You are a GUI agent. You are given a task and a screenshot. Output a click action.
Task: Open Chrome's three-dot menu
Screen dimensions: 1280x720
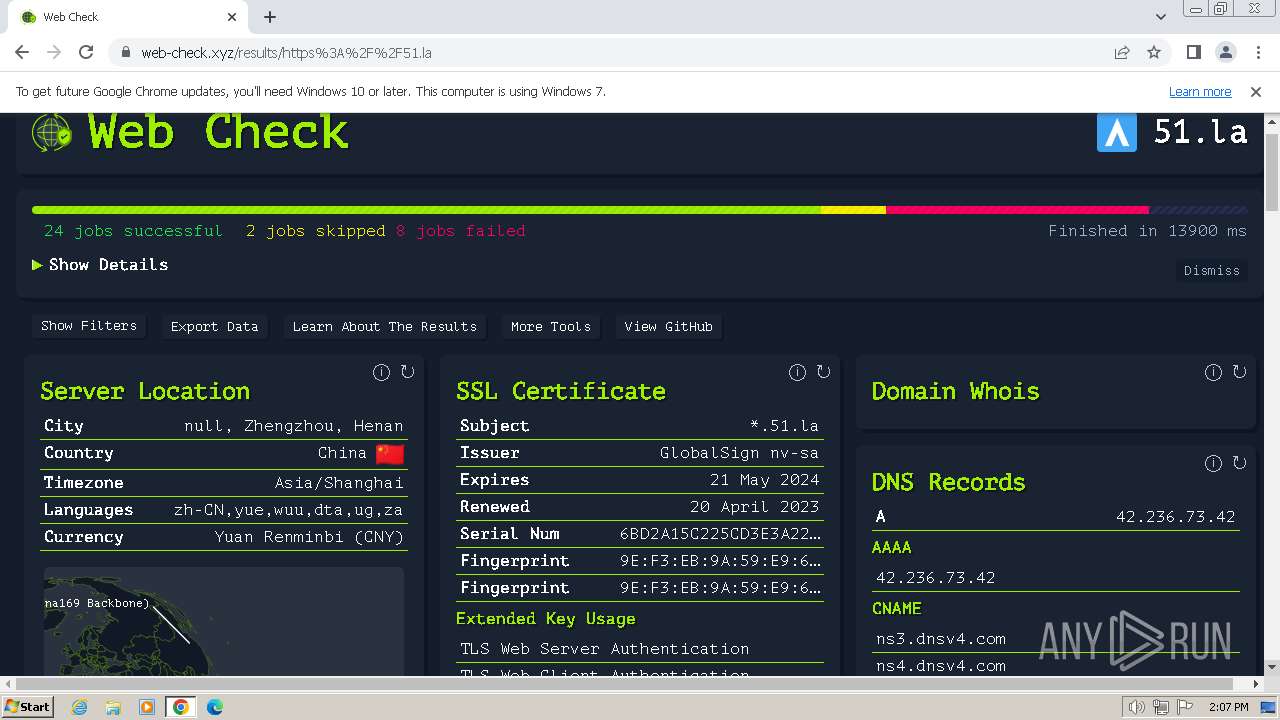(x=1257, y=52)
